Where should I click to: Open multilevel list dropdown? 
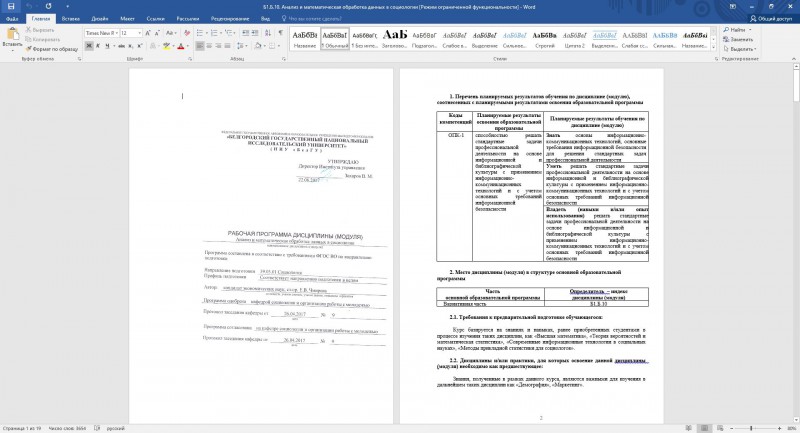pos(235,33)
